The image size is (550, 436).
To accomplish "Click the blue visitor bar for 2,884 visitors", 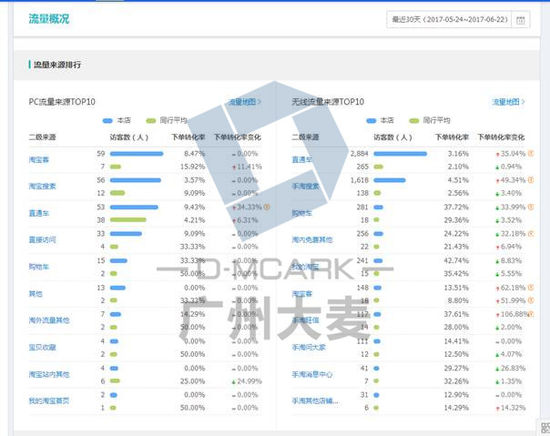I will 400,154.
